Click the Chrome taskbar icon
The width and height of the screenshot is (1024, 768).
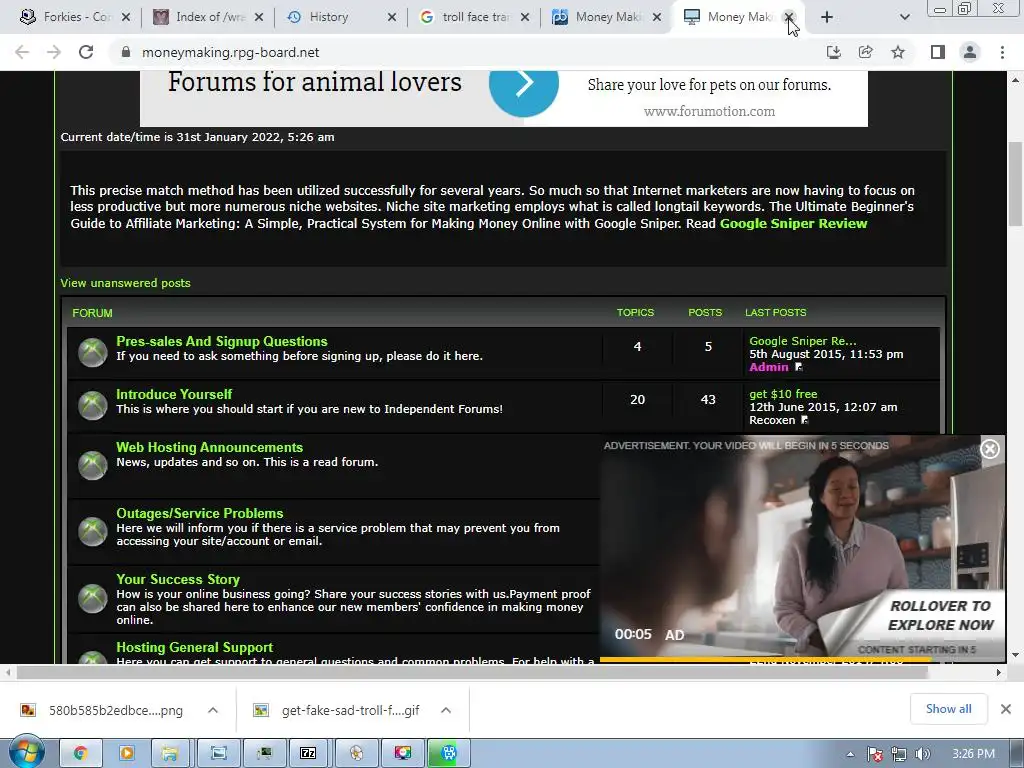coord(81,753)
